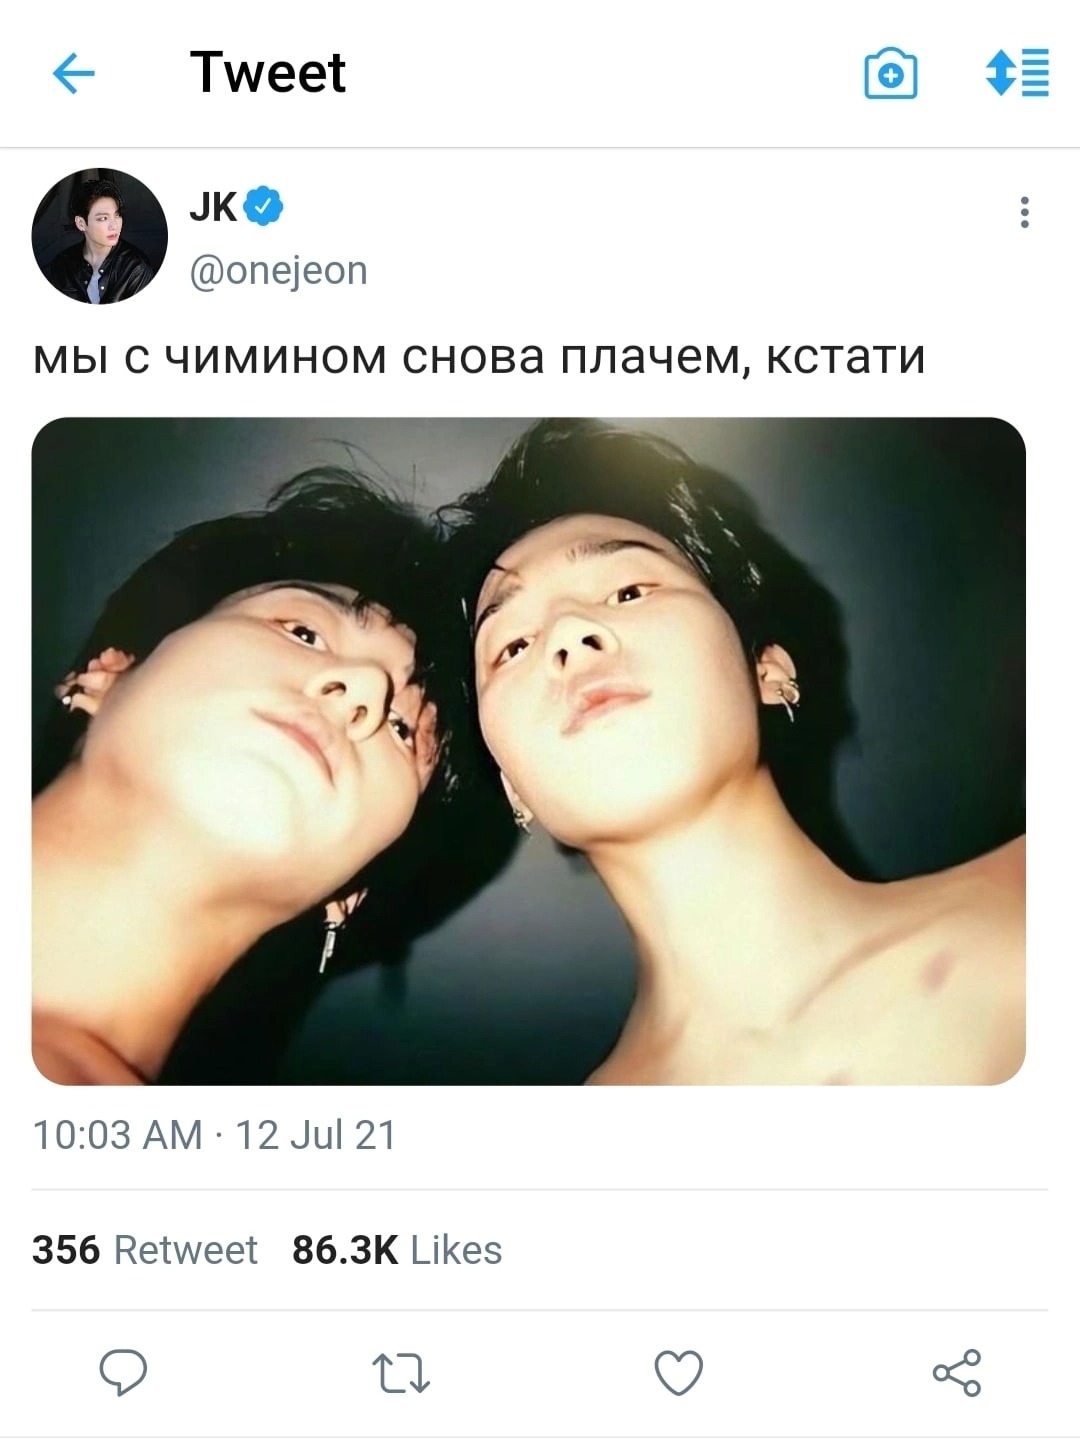Open the three-dot tweet options menu
The width and height of the screenshot is (1080, 1438).
coord(1024,212)
